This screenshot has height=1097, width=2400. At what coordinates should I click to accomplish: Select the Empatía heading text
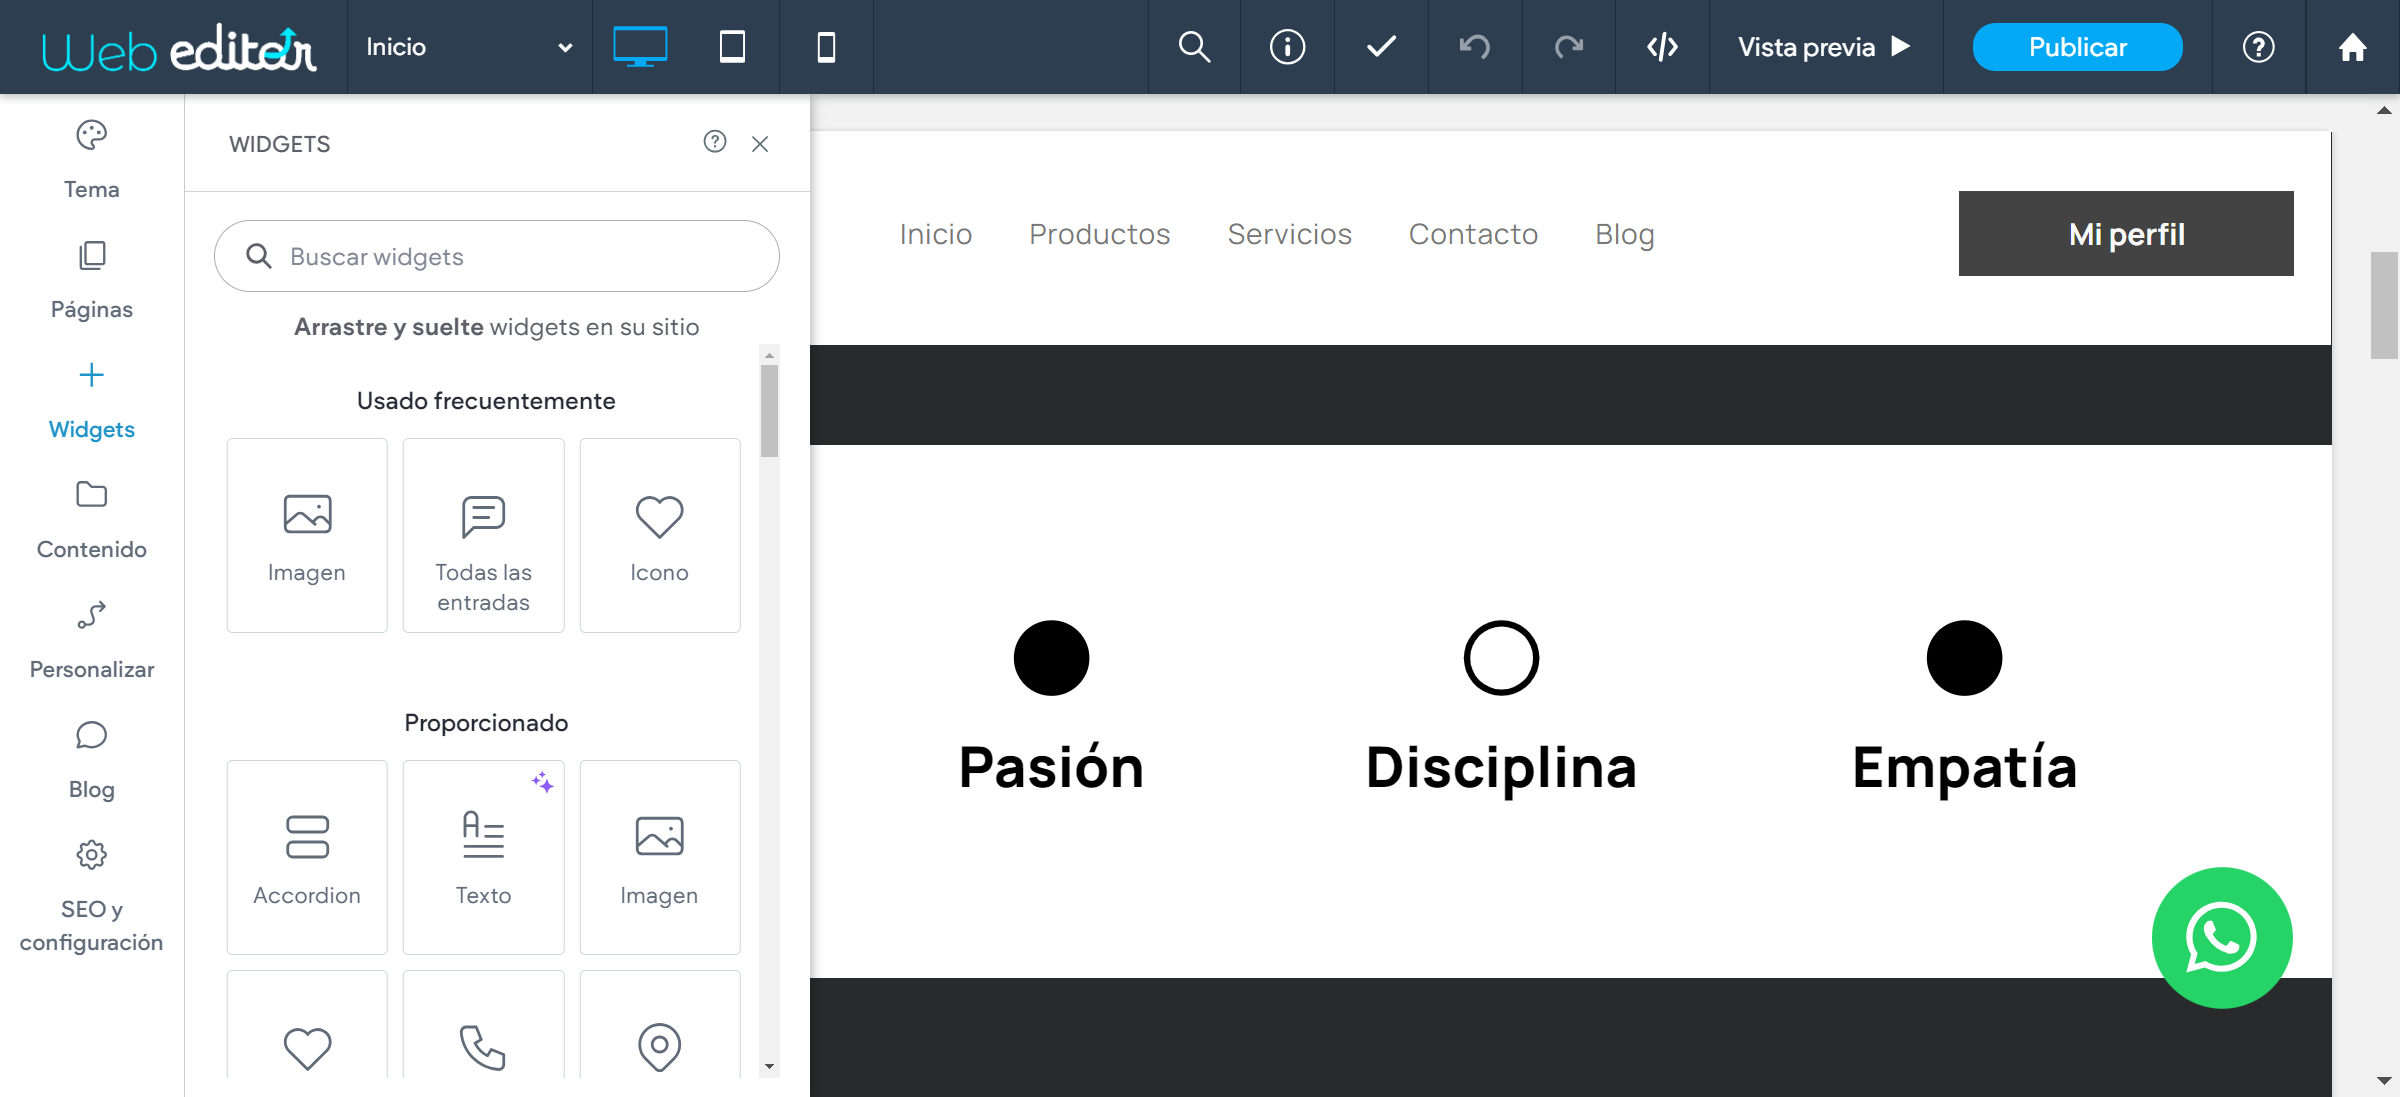point(1965,768)
